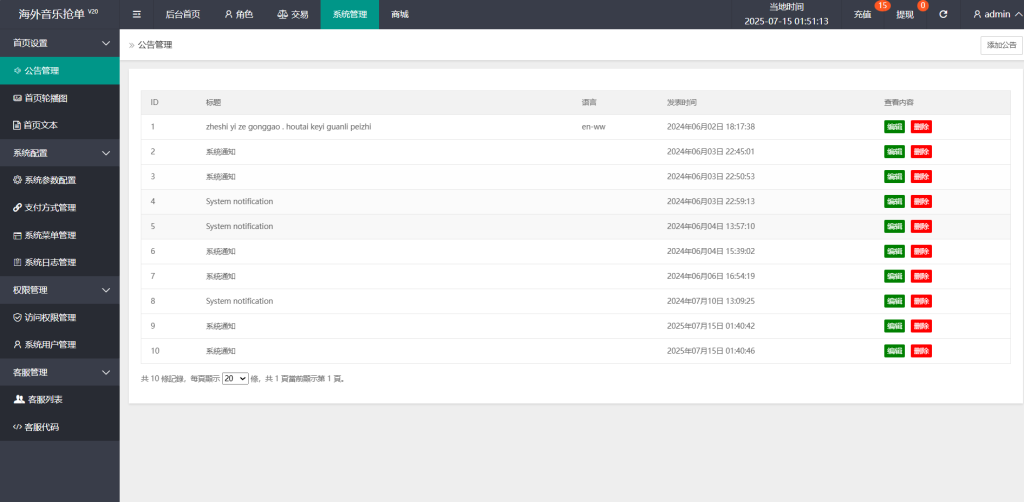Edit announcement with ID 6
The height and width of the screenshot is (502, 1024).
[895, 251]
